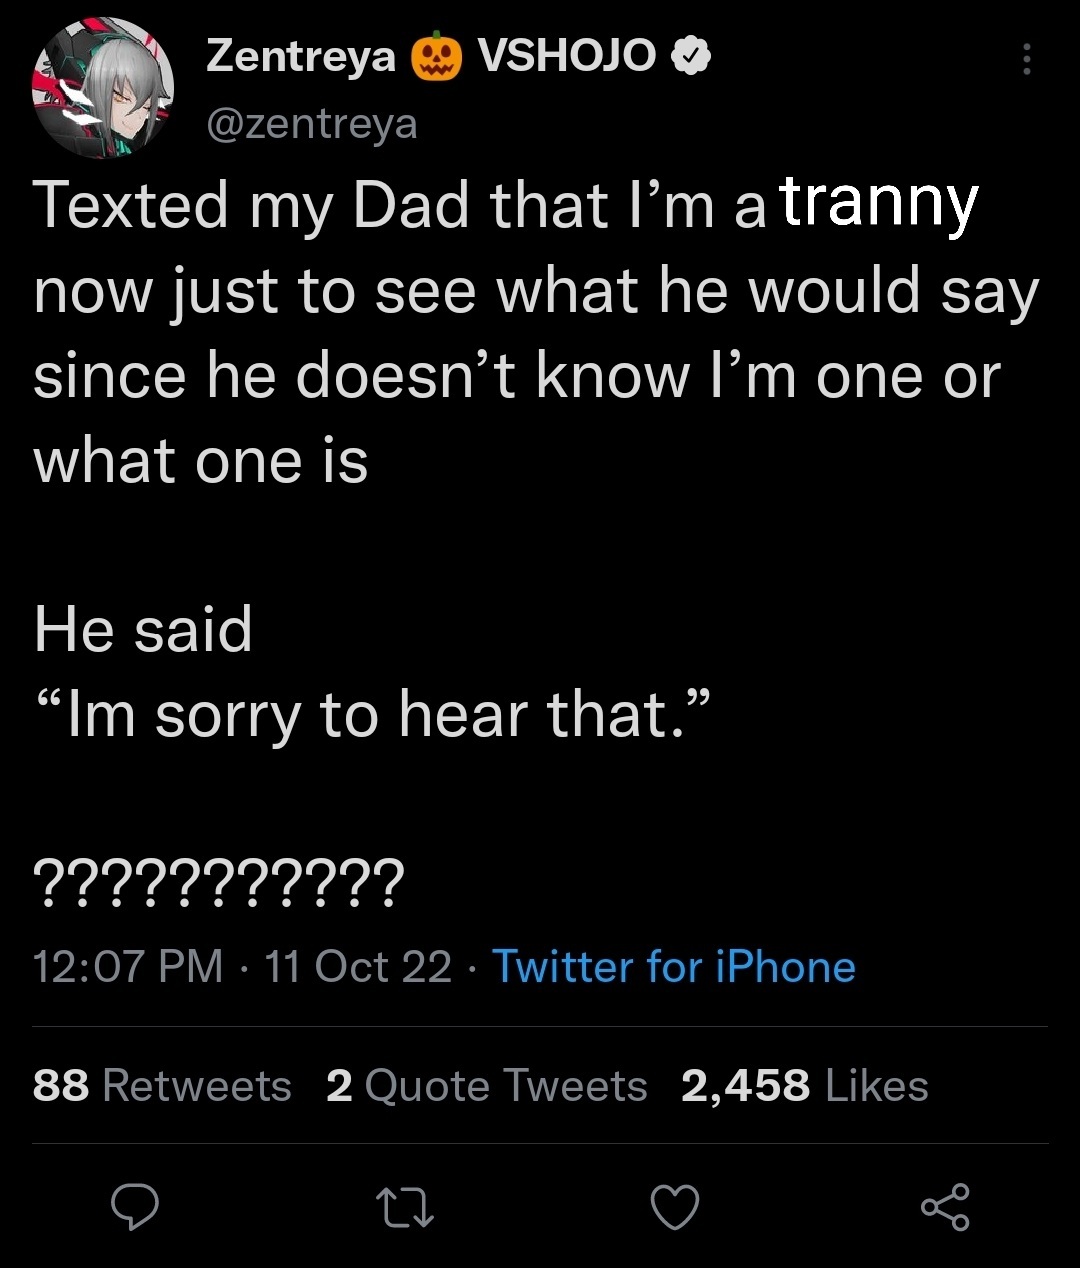The image size is (1080, 1268).
Task: Click the 12:07 PM timestamp
Action: (x=128, y=967)
